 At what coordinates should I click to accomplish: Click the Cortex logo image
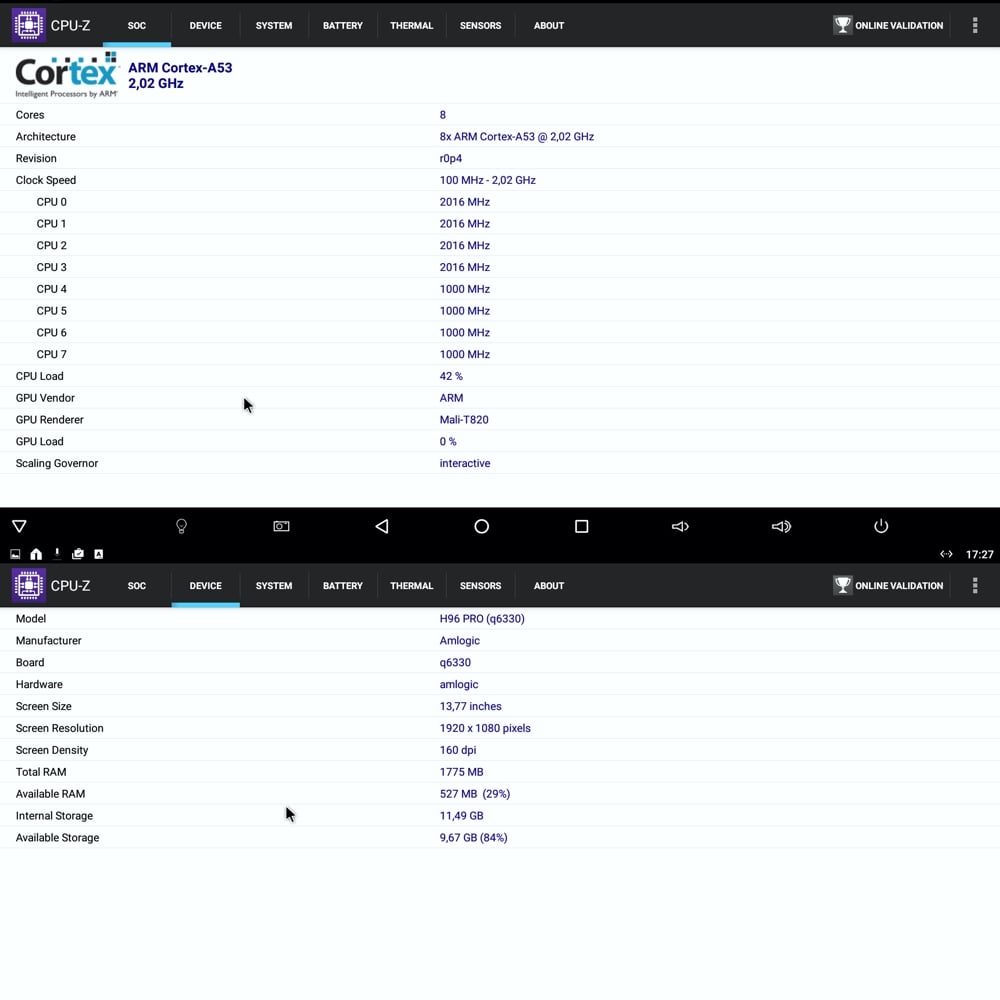point(67,75)
